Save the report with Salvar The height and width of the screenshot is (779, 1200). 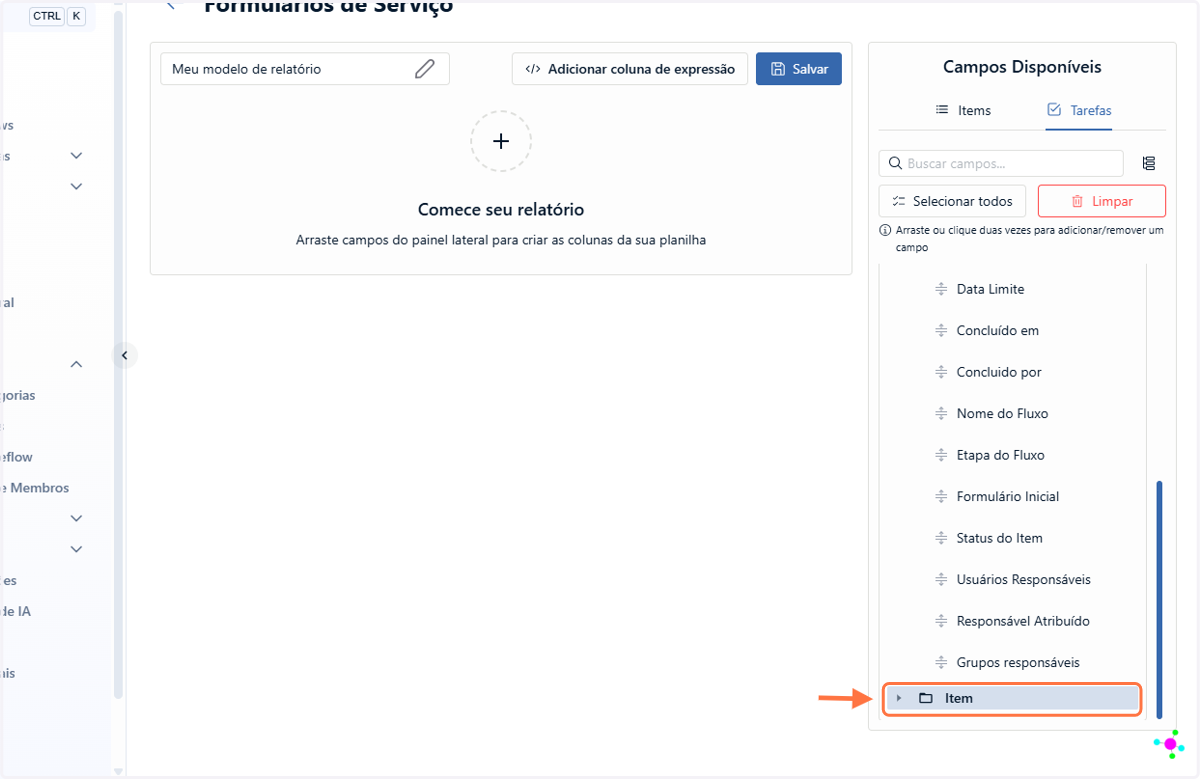pos(799,69)
